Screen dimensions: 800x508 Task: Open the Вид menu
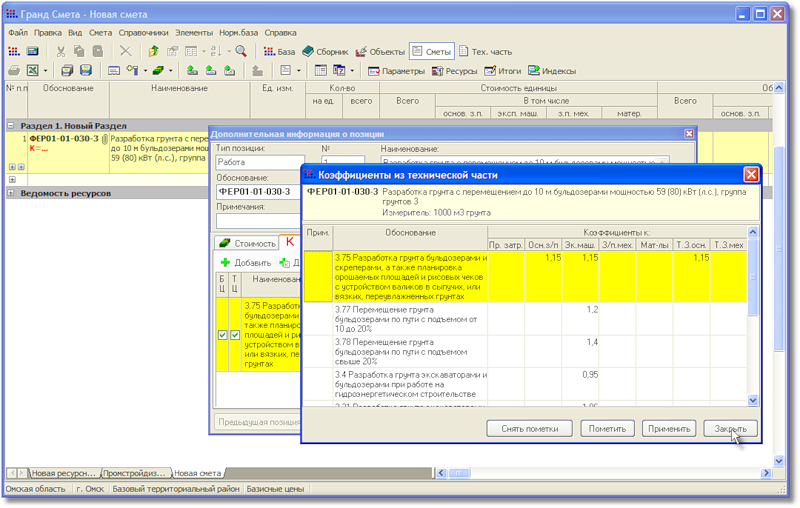[75, 33]
